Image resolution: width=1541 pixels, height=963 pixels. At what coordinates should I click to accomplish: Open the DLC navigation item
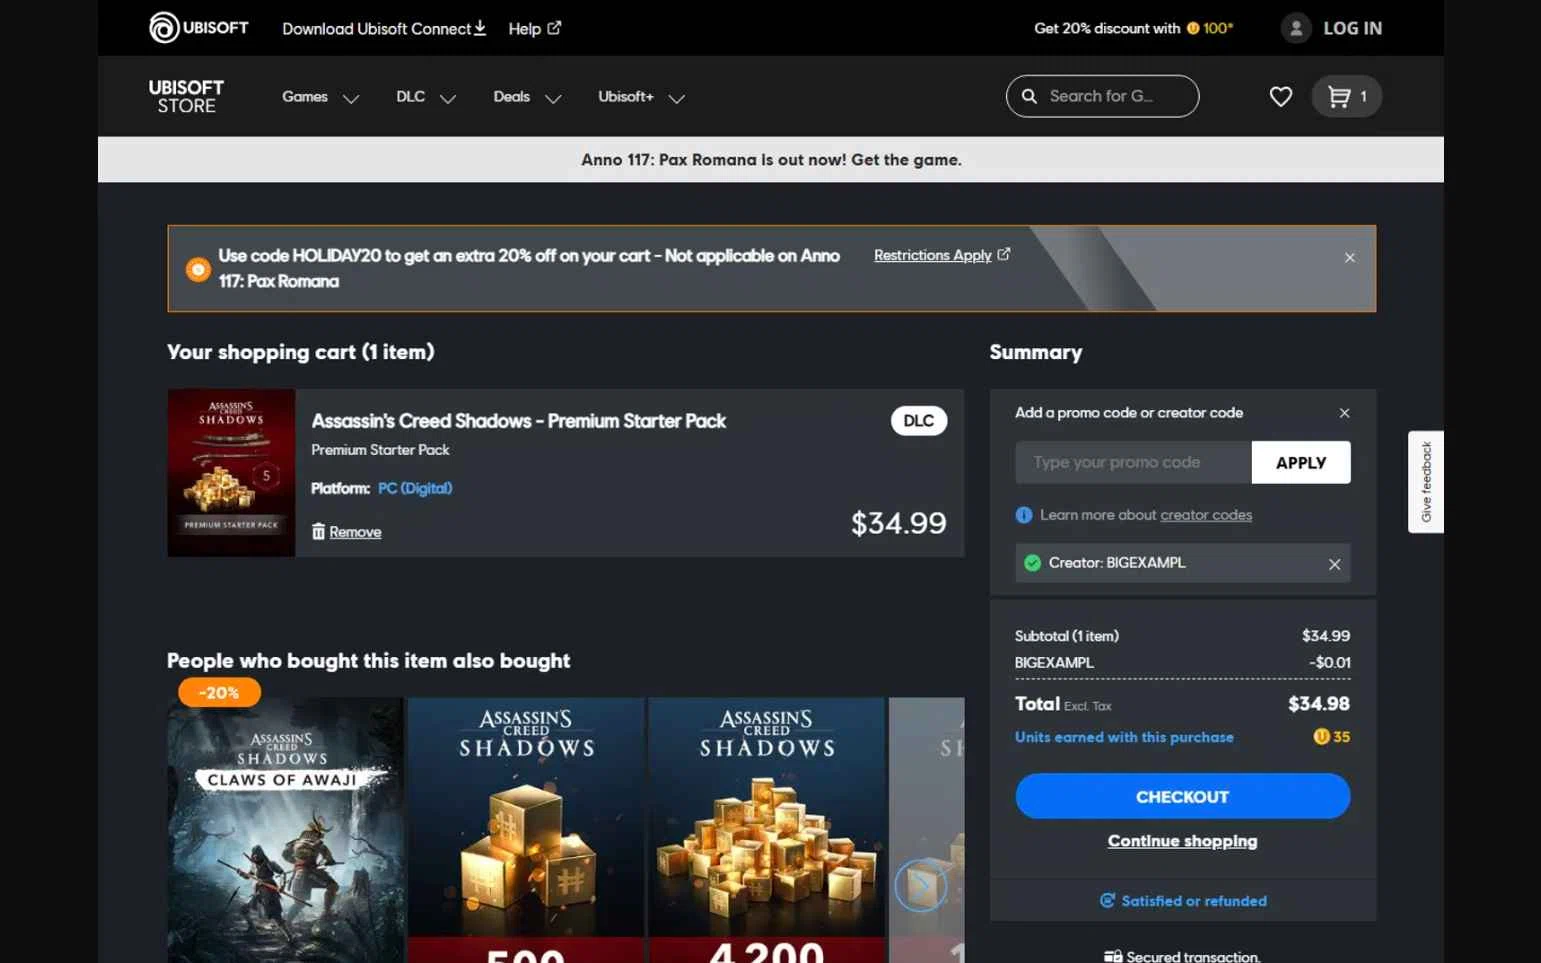pyautogui.click(x=410, y=96)
